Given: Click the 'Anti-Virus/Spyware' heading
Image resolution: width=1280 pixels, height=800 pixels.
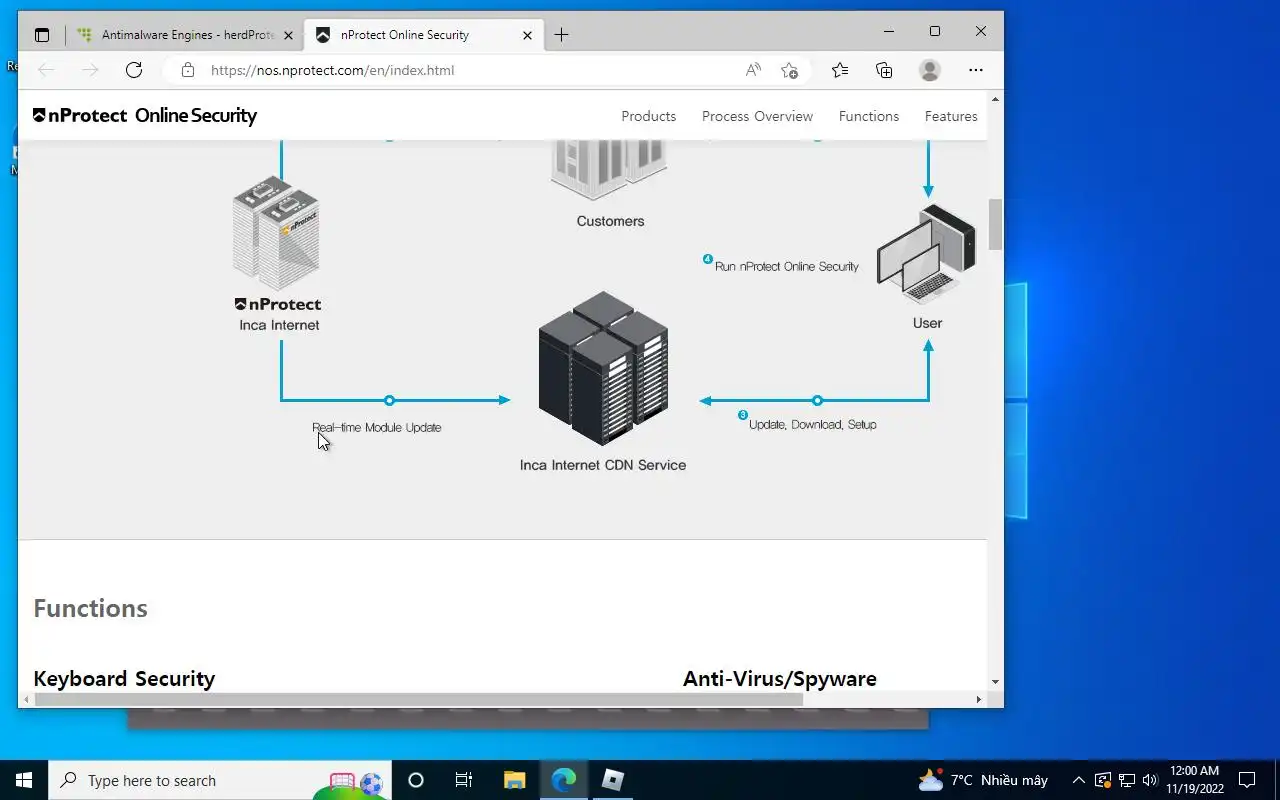Looking at the screenshot, I should pyautogui.click(x=780, y=679).
